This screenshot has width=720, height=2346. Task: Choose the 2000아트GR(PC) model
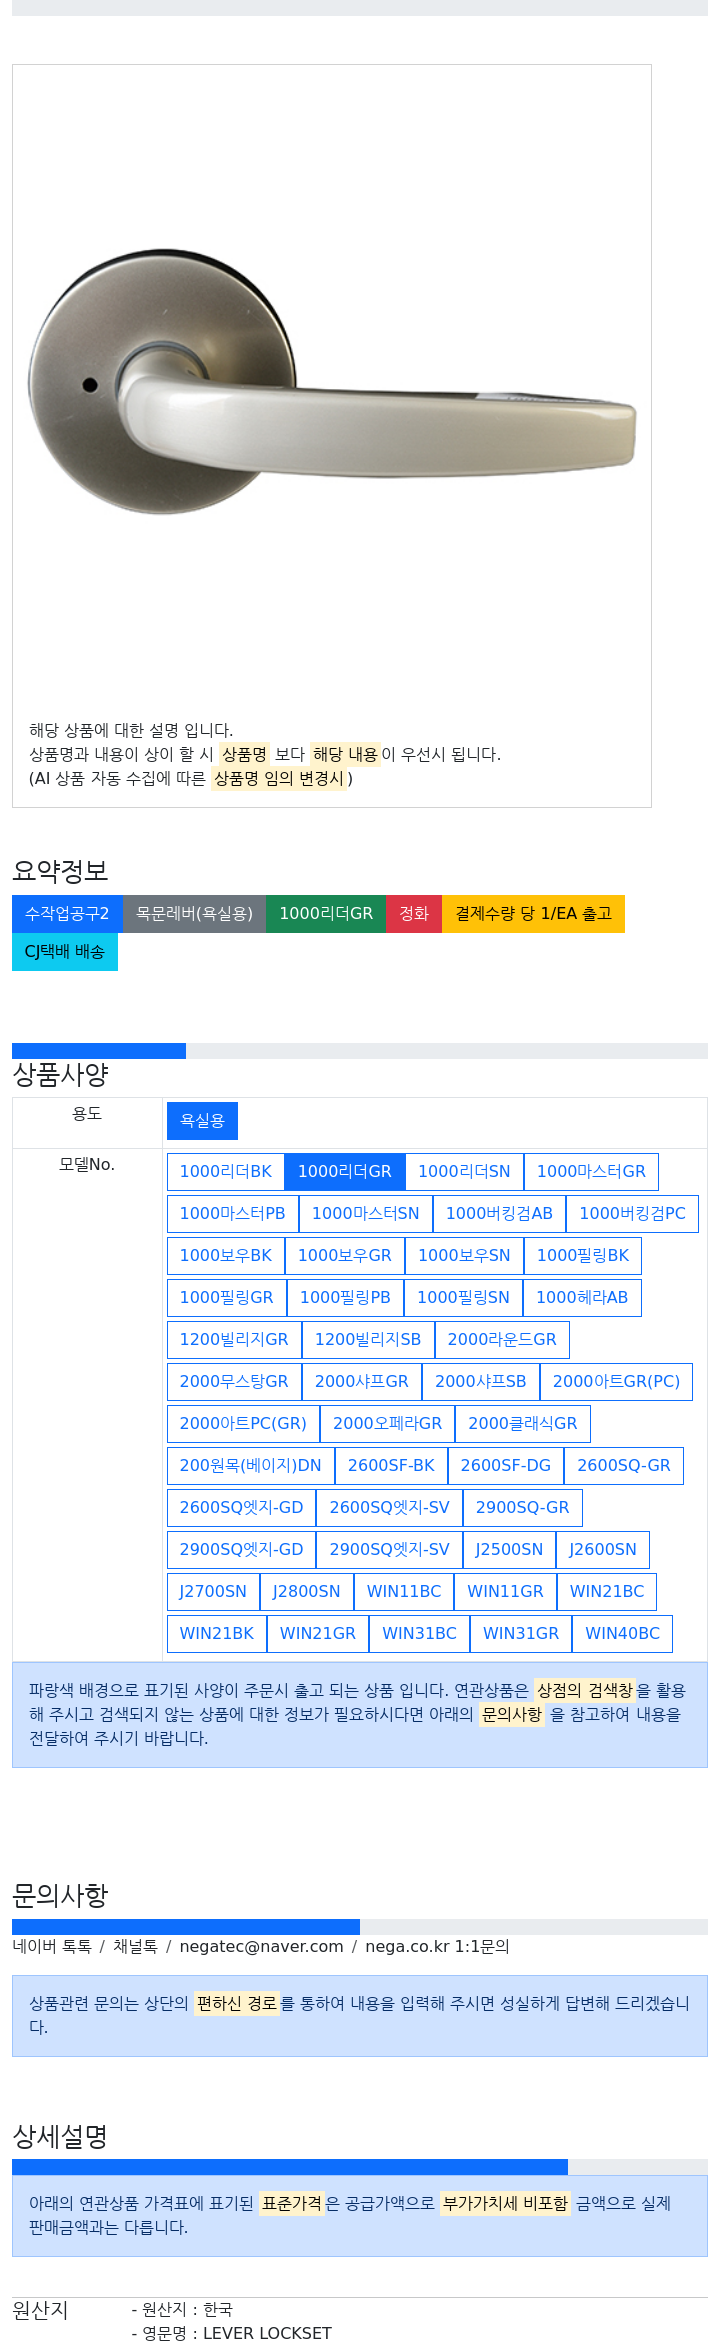[616, 1382]
